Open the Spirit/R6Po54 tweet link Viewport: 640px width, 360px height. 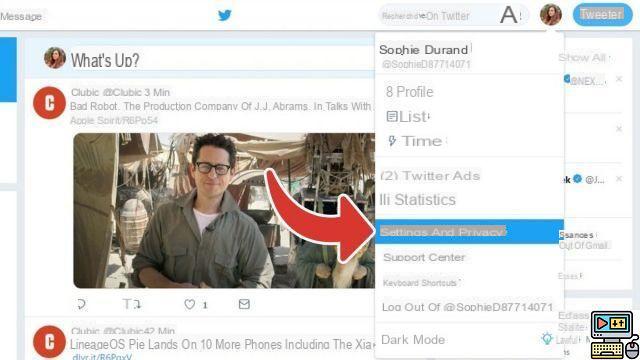tap(114, 120)
